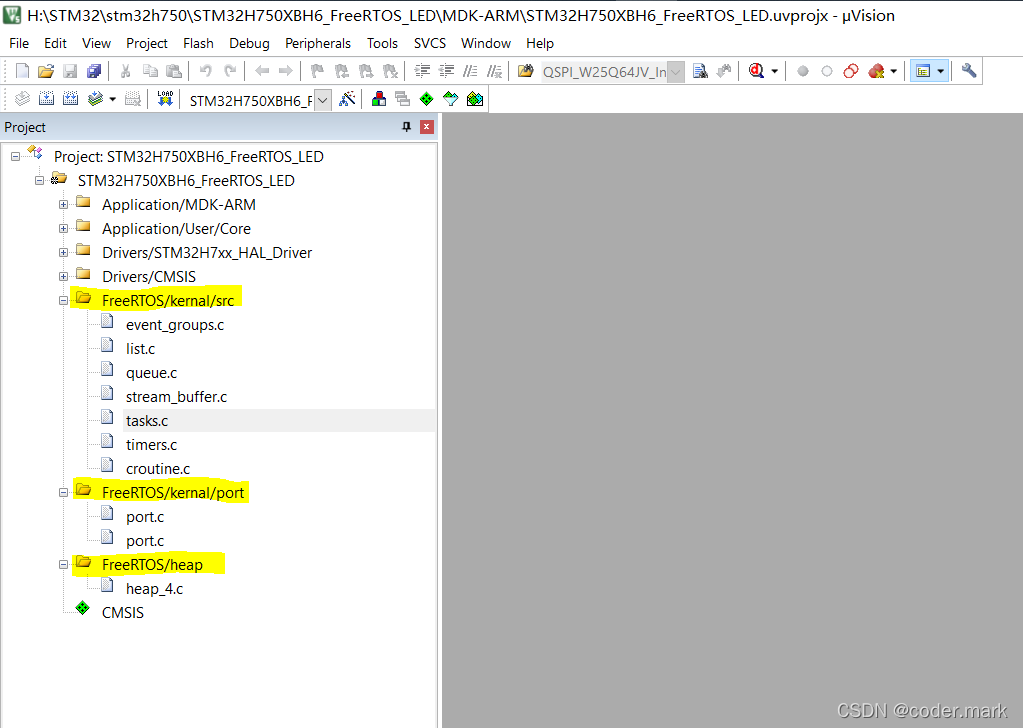Insert breakpoint with red circle icon
This screenshot has height=728, width=1023.
coord(803,71)
